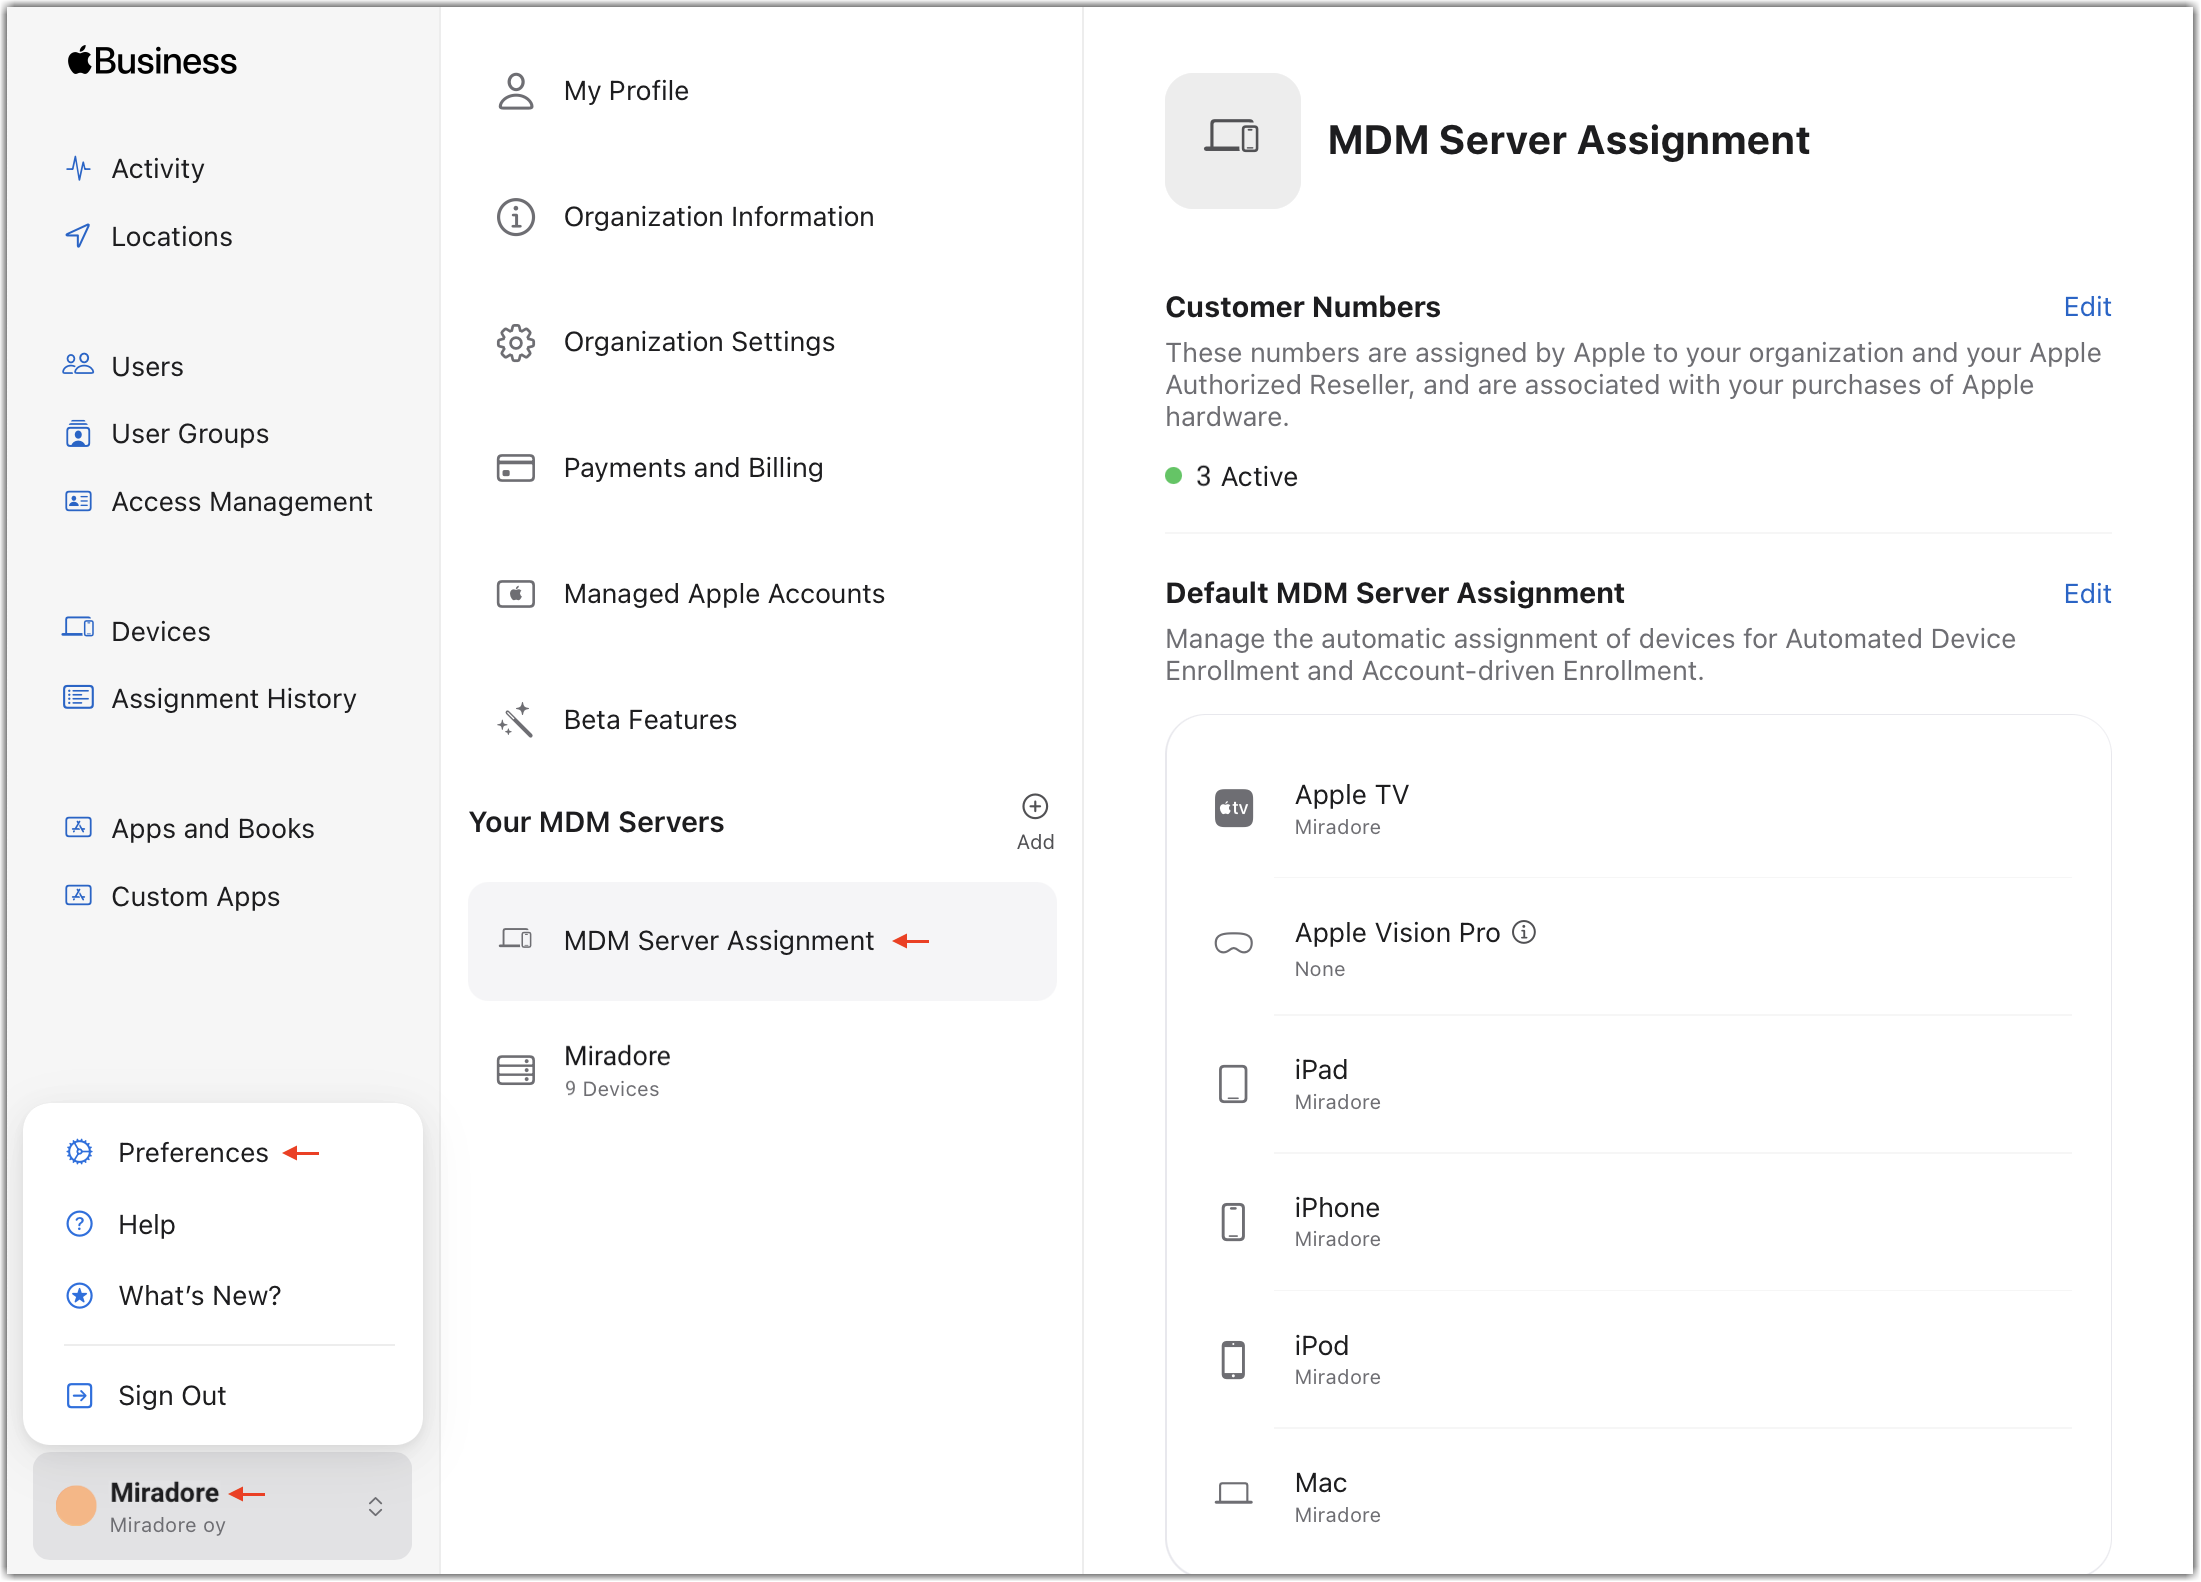Click the My Profile person icon

click(x=516, y=91)
